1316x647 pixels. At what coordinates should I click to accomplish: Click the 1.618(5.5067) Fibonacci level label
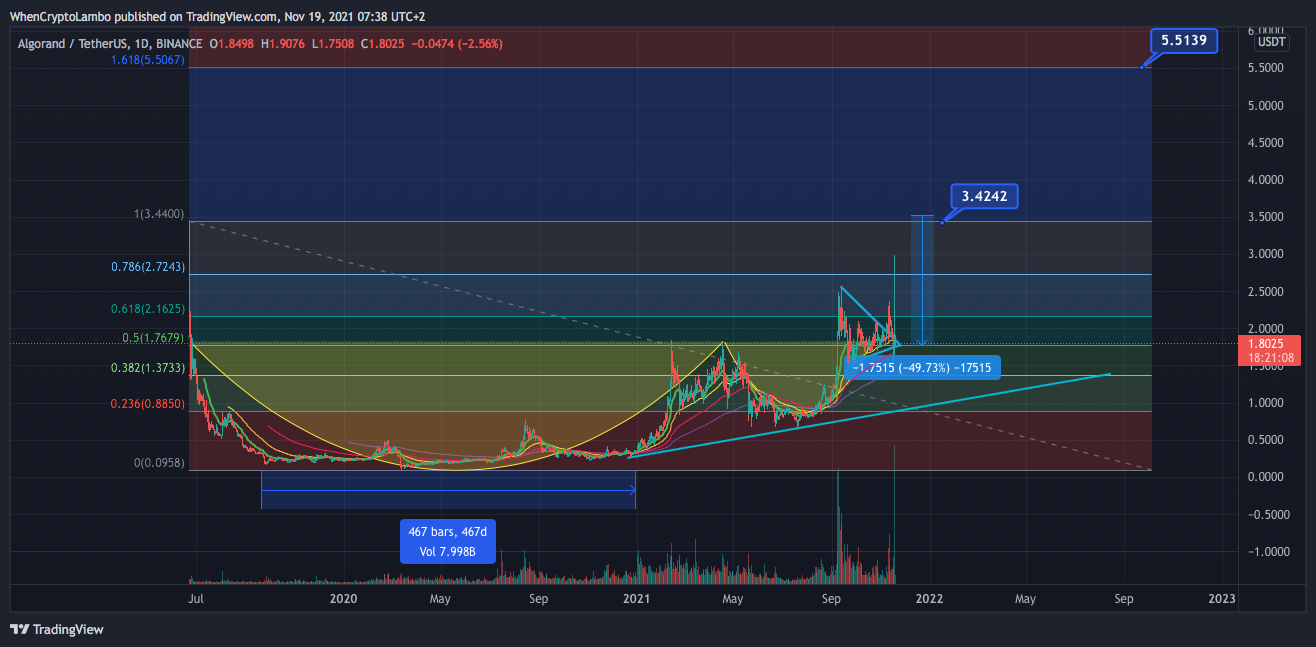click(x=148, y=60)
